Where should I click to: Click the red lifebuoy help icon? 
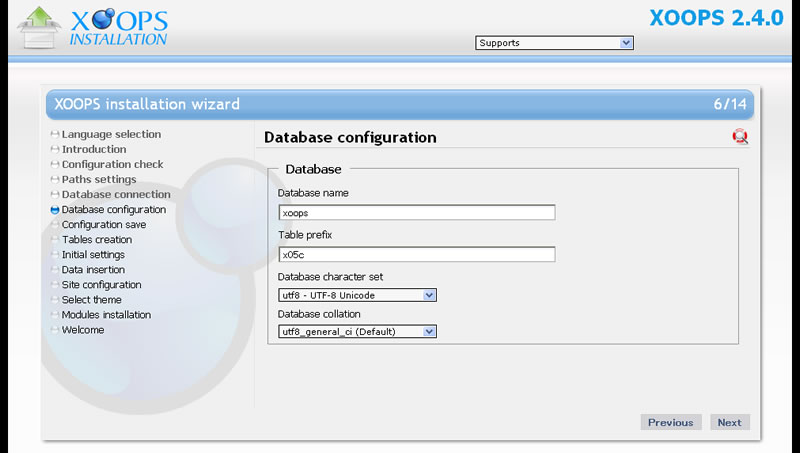tap(740, 137)
